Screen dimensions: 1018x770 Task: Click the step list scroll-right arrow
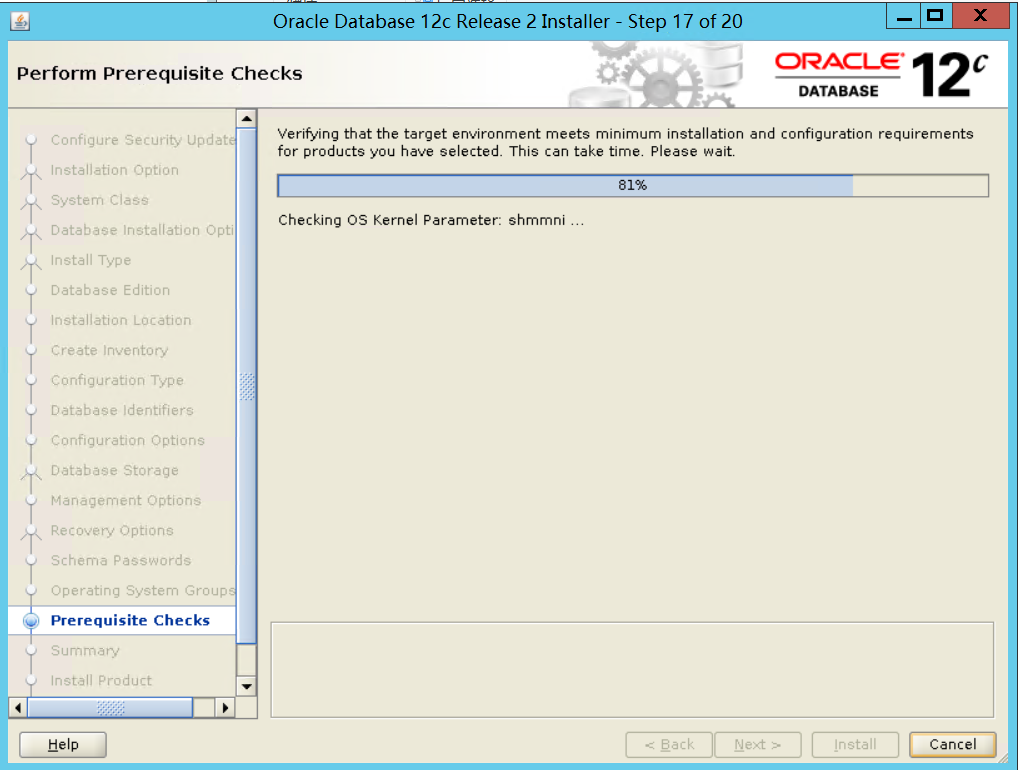tap(225, 708)
